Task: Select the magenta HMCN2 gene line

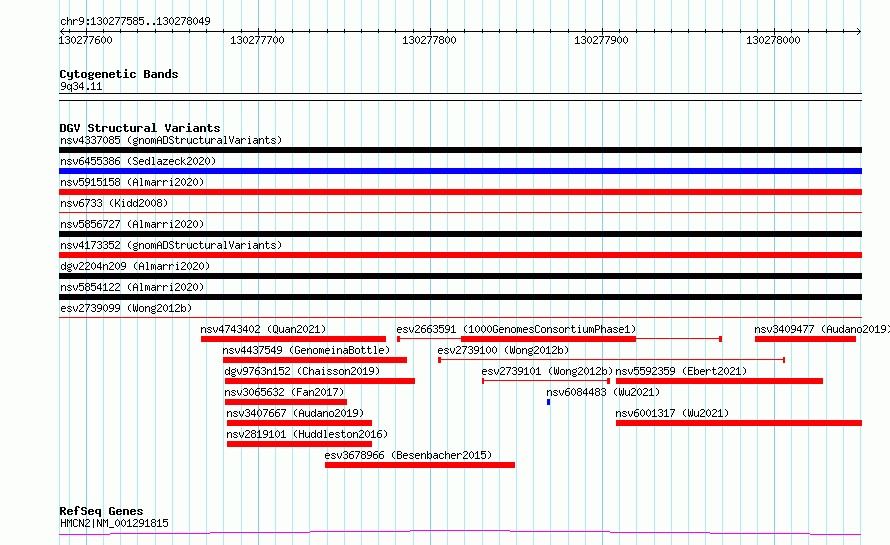Action: pyautogui.click(x=460, y=533)
